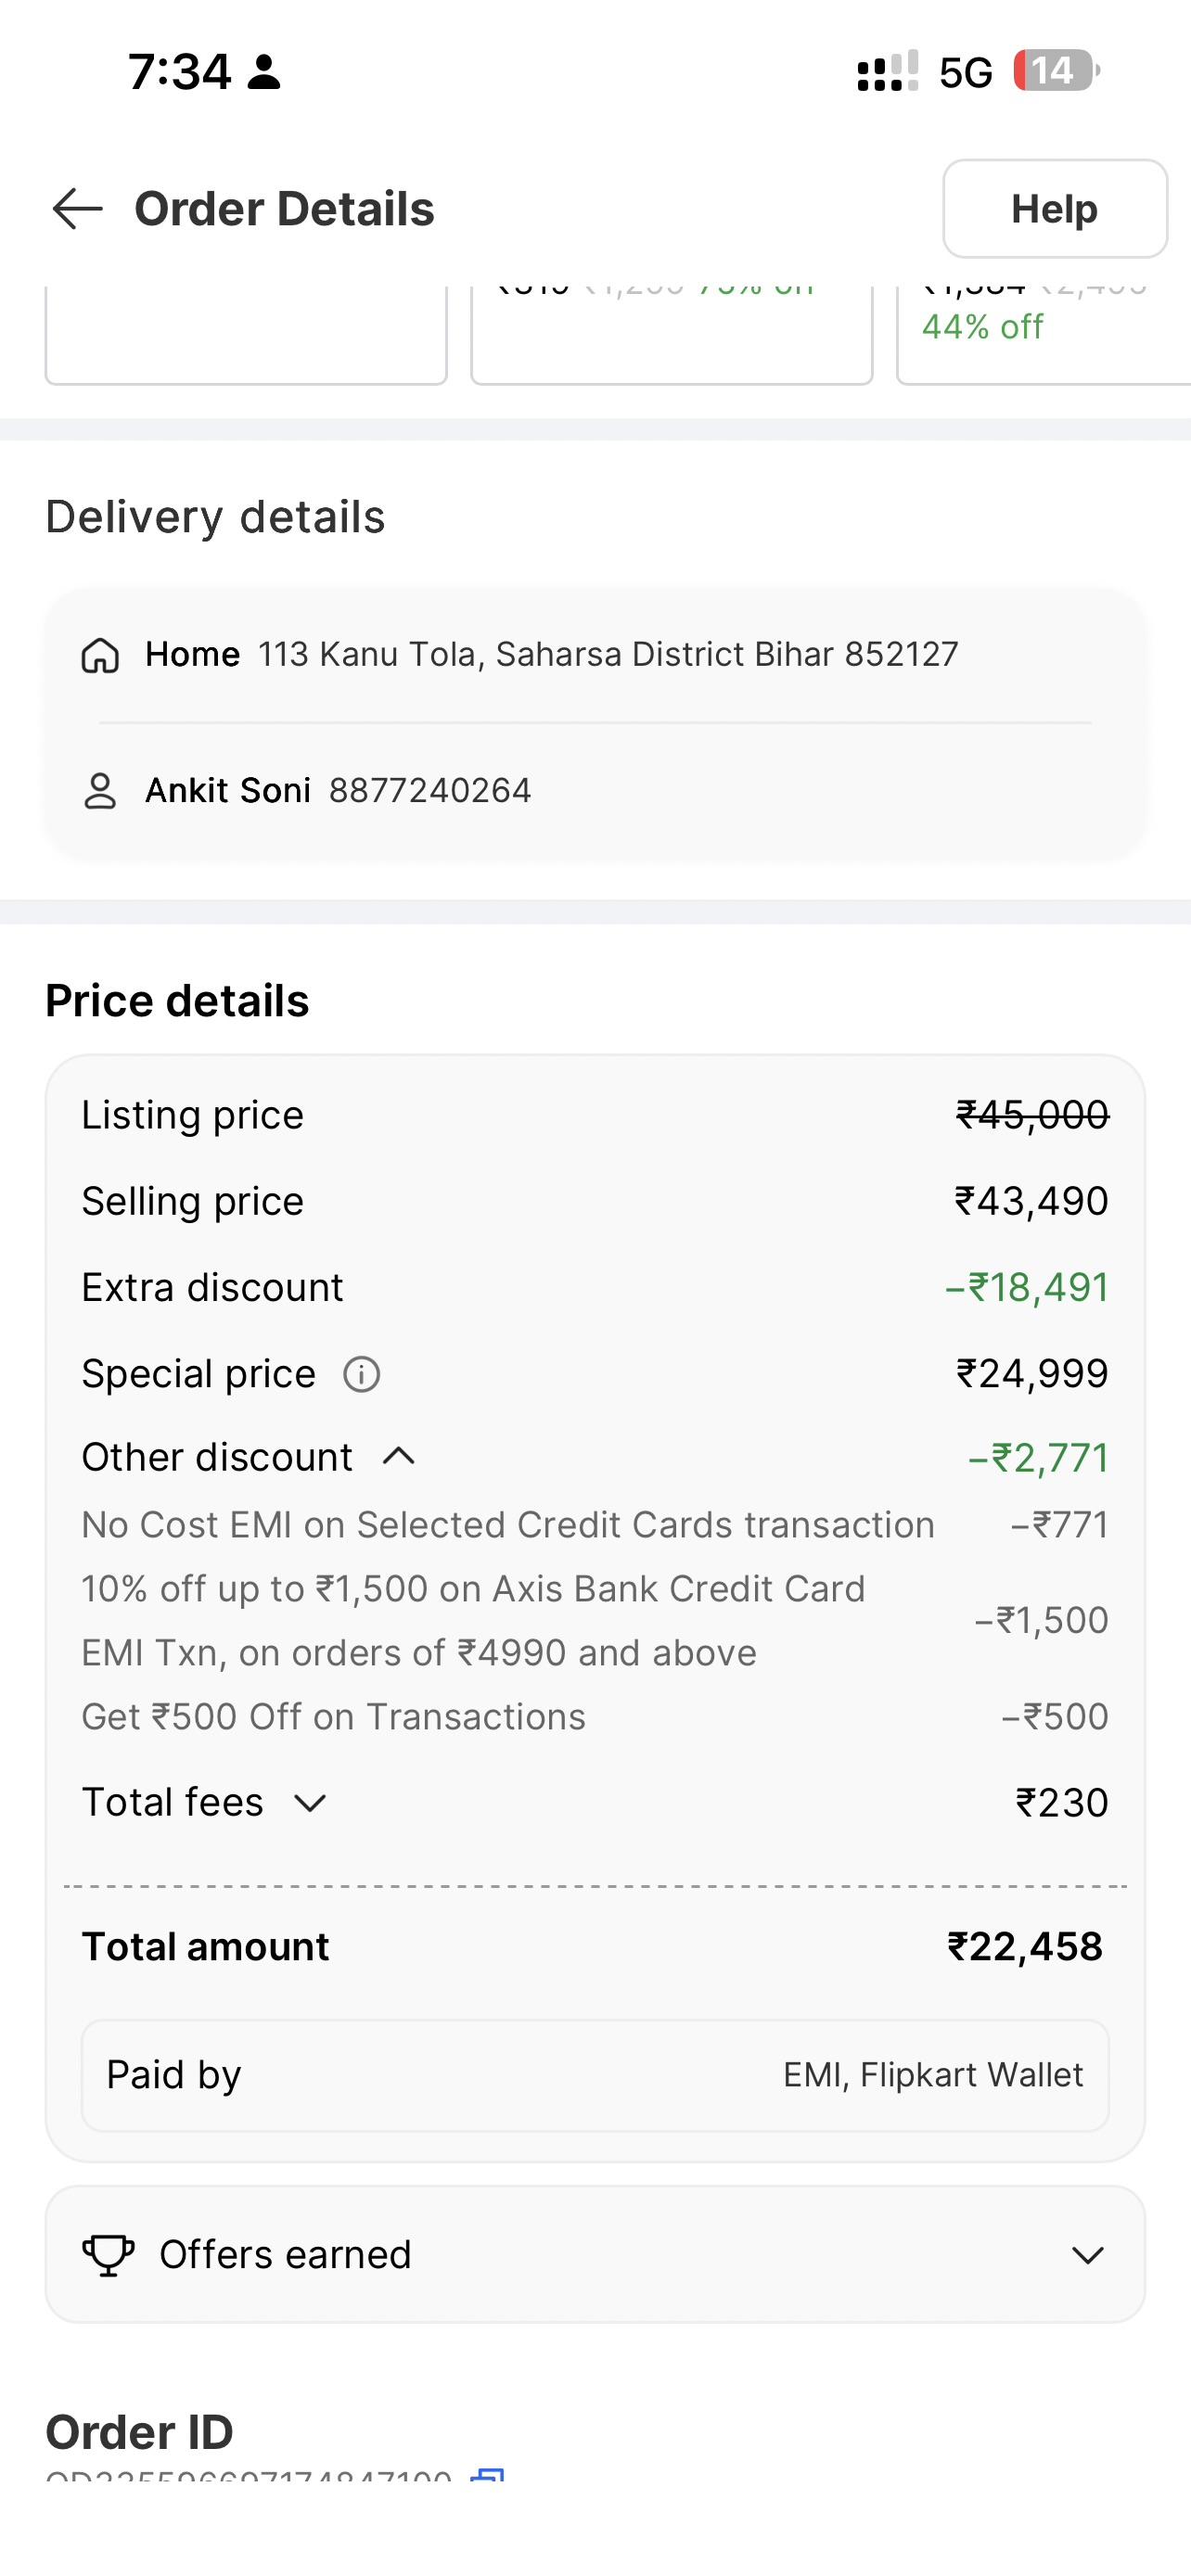Tap the Home delivery address row

551,655
